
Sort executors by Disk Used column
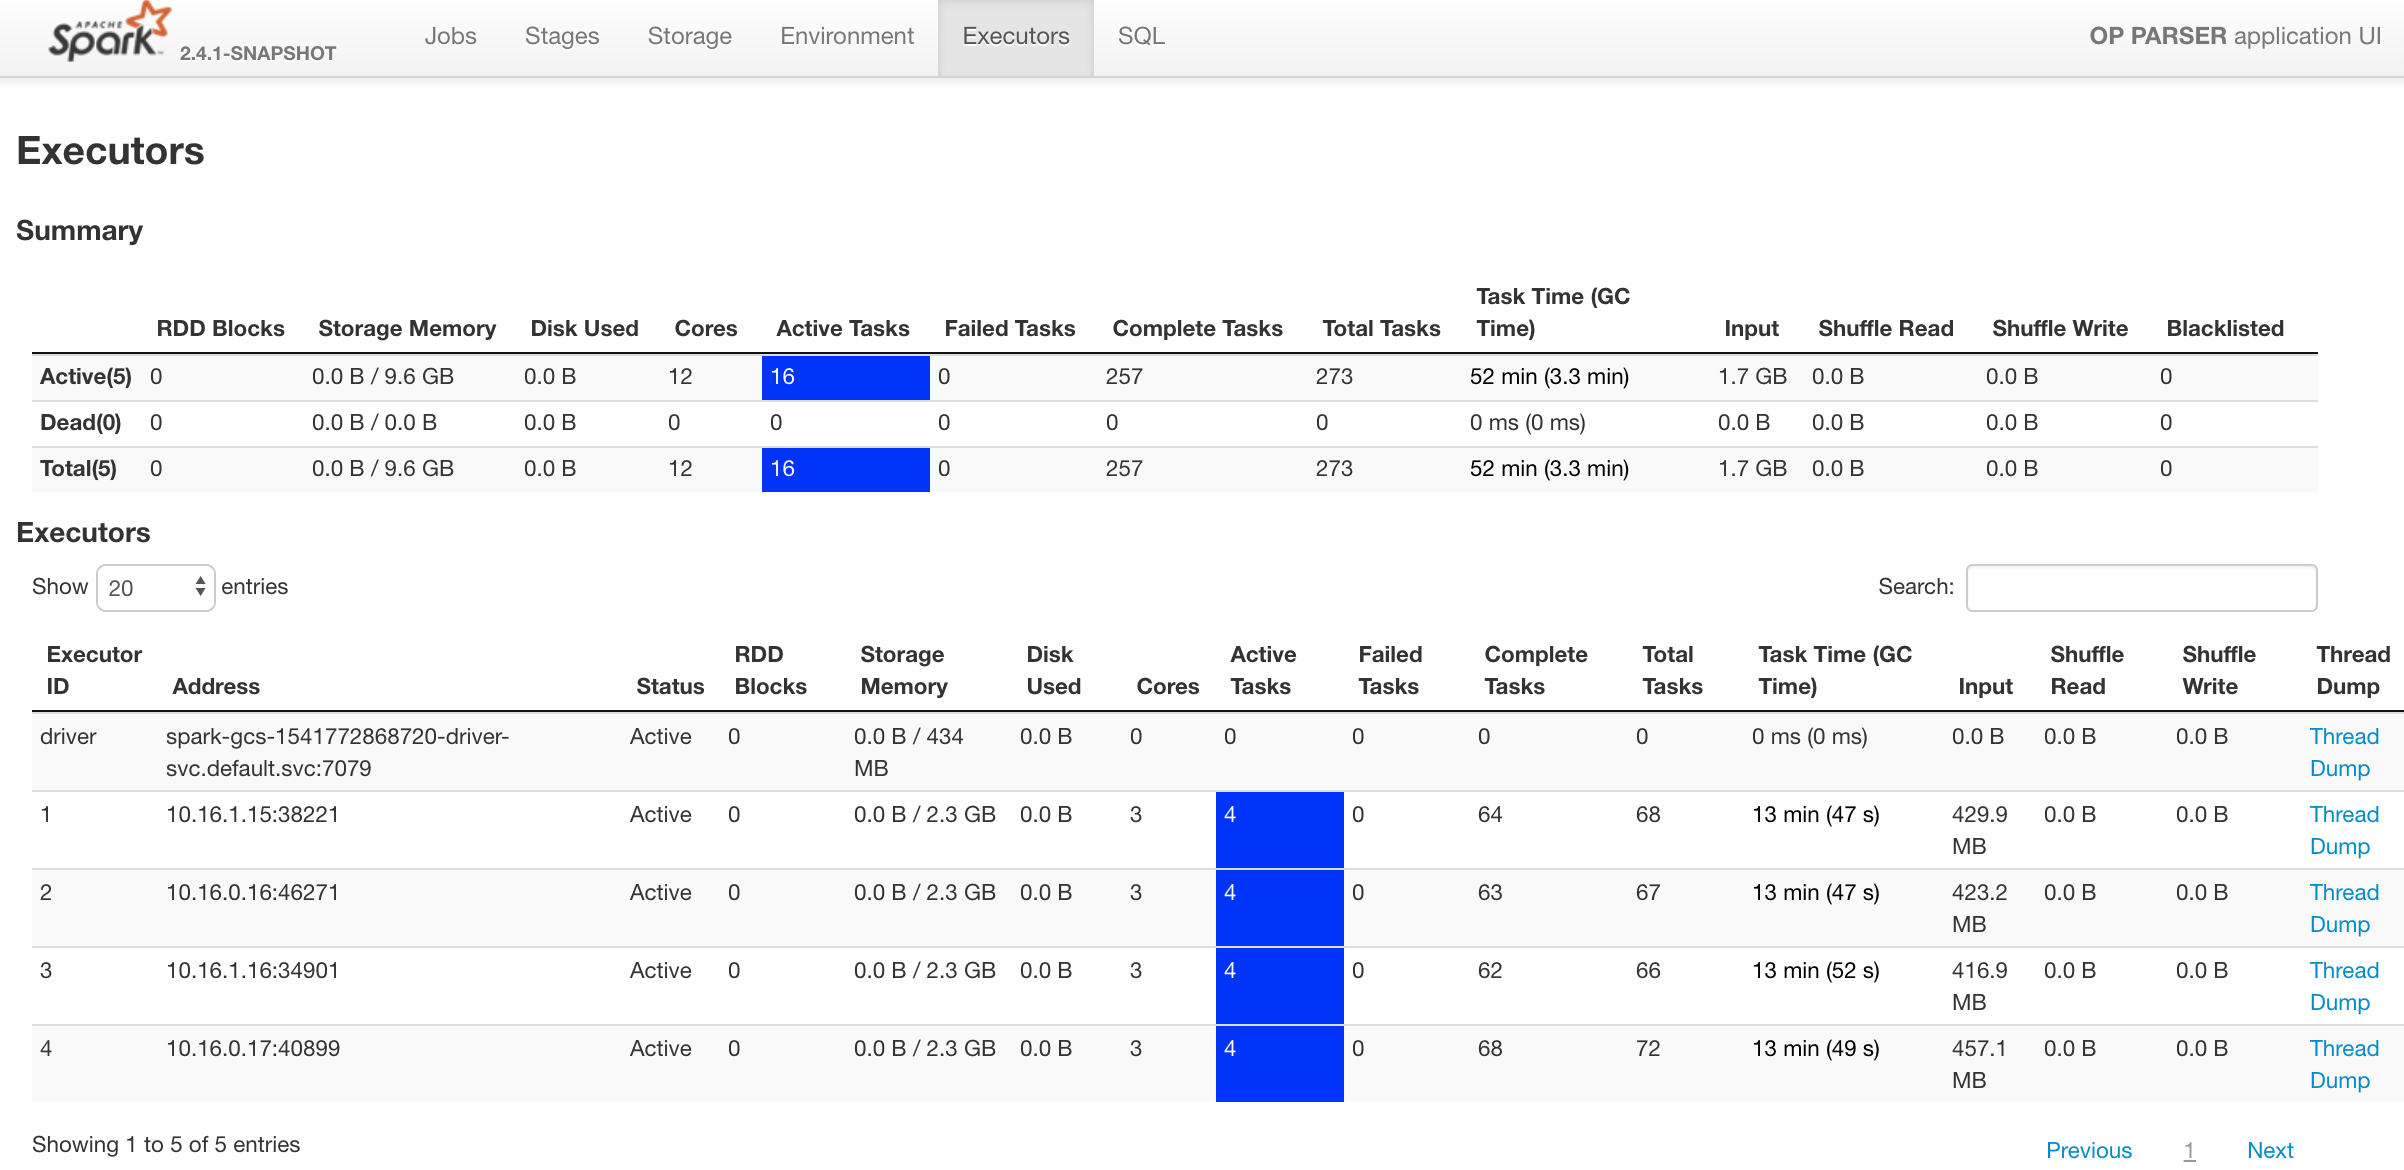(1053, 670)
